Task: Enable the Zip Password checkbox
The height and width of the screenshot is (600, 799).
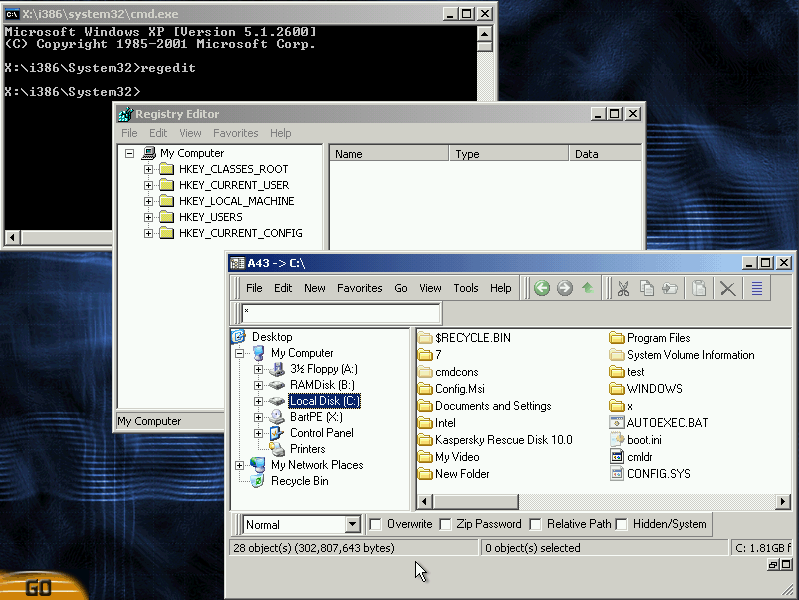Action: pyautogui.click(x=445, y=524)
